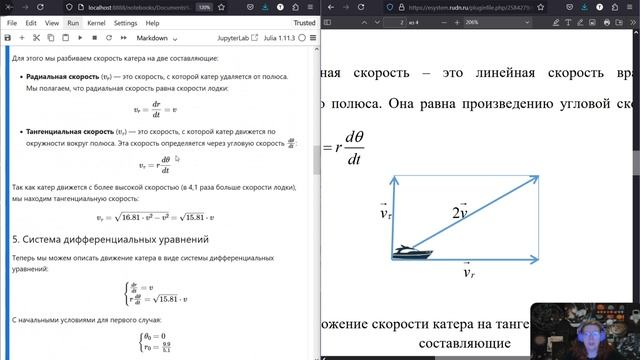Zoom in the PDF document
The image size is (640, 360).
coord(457,22)
